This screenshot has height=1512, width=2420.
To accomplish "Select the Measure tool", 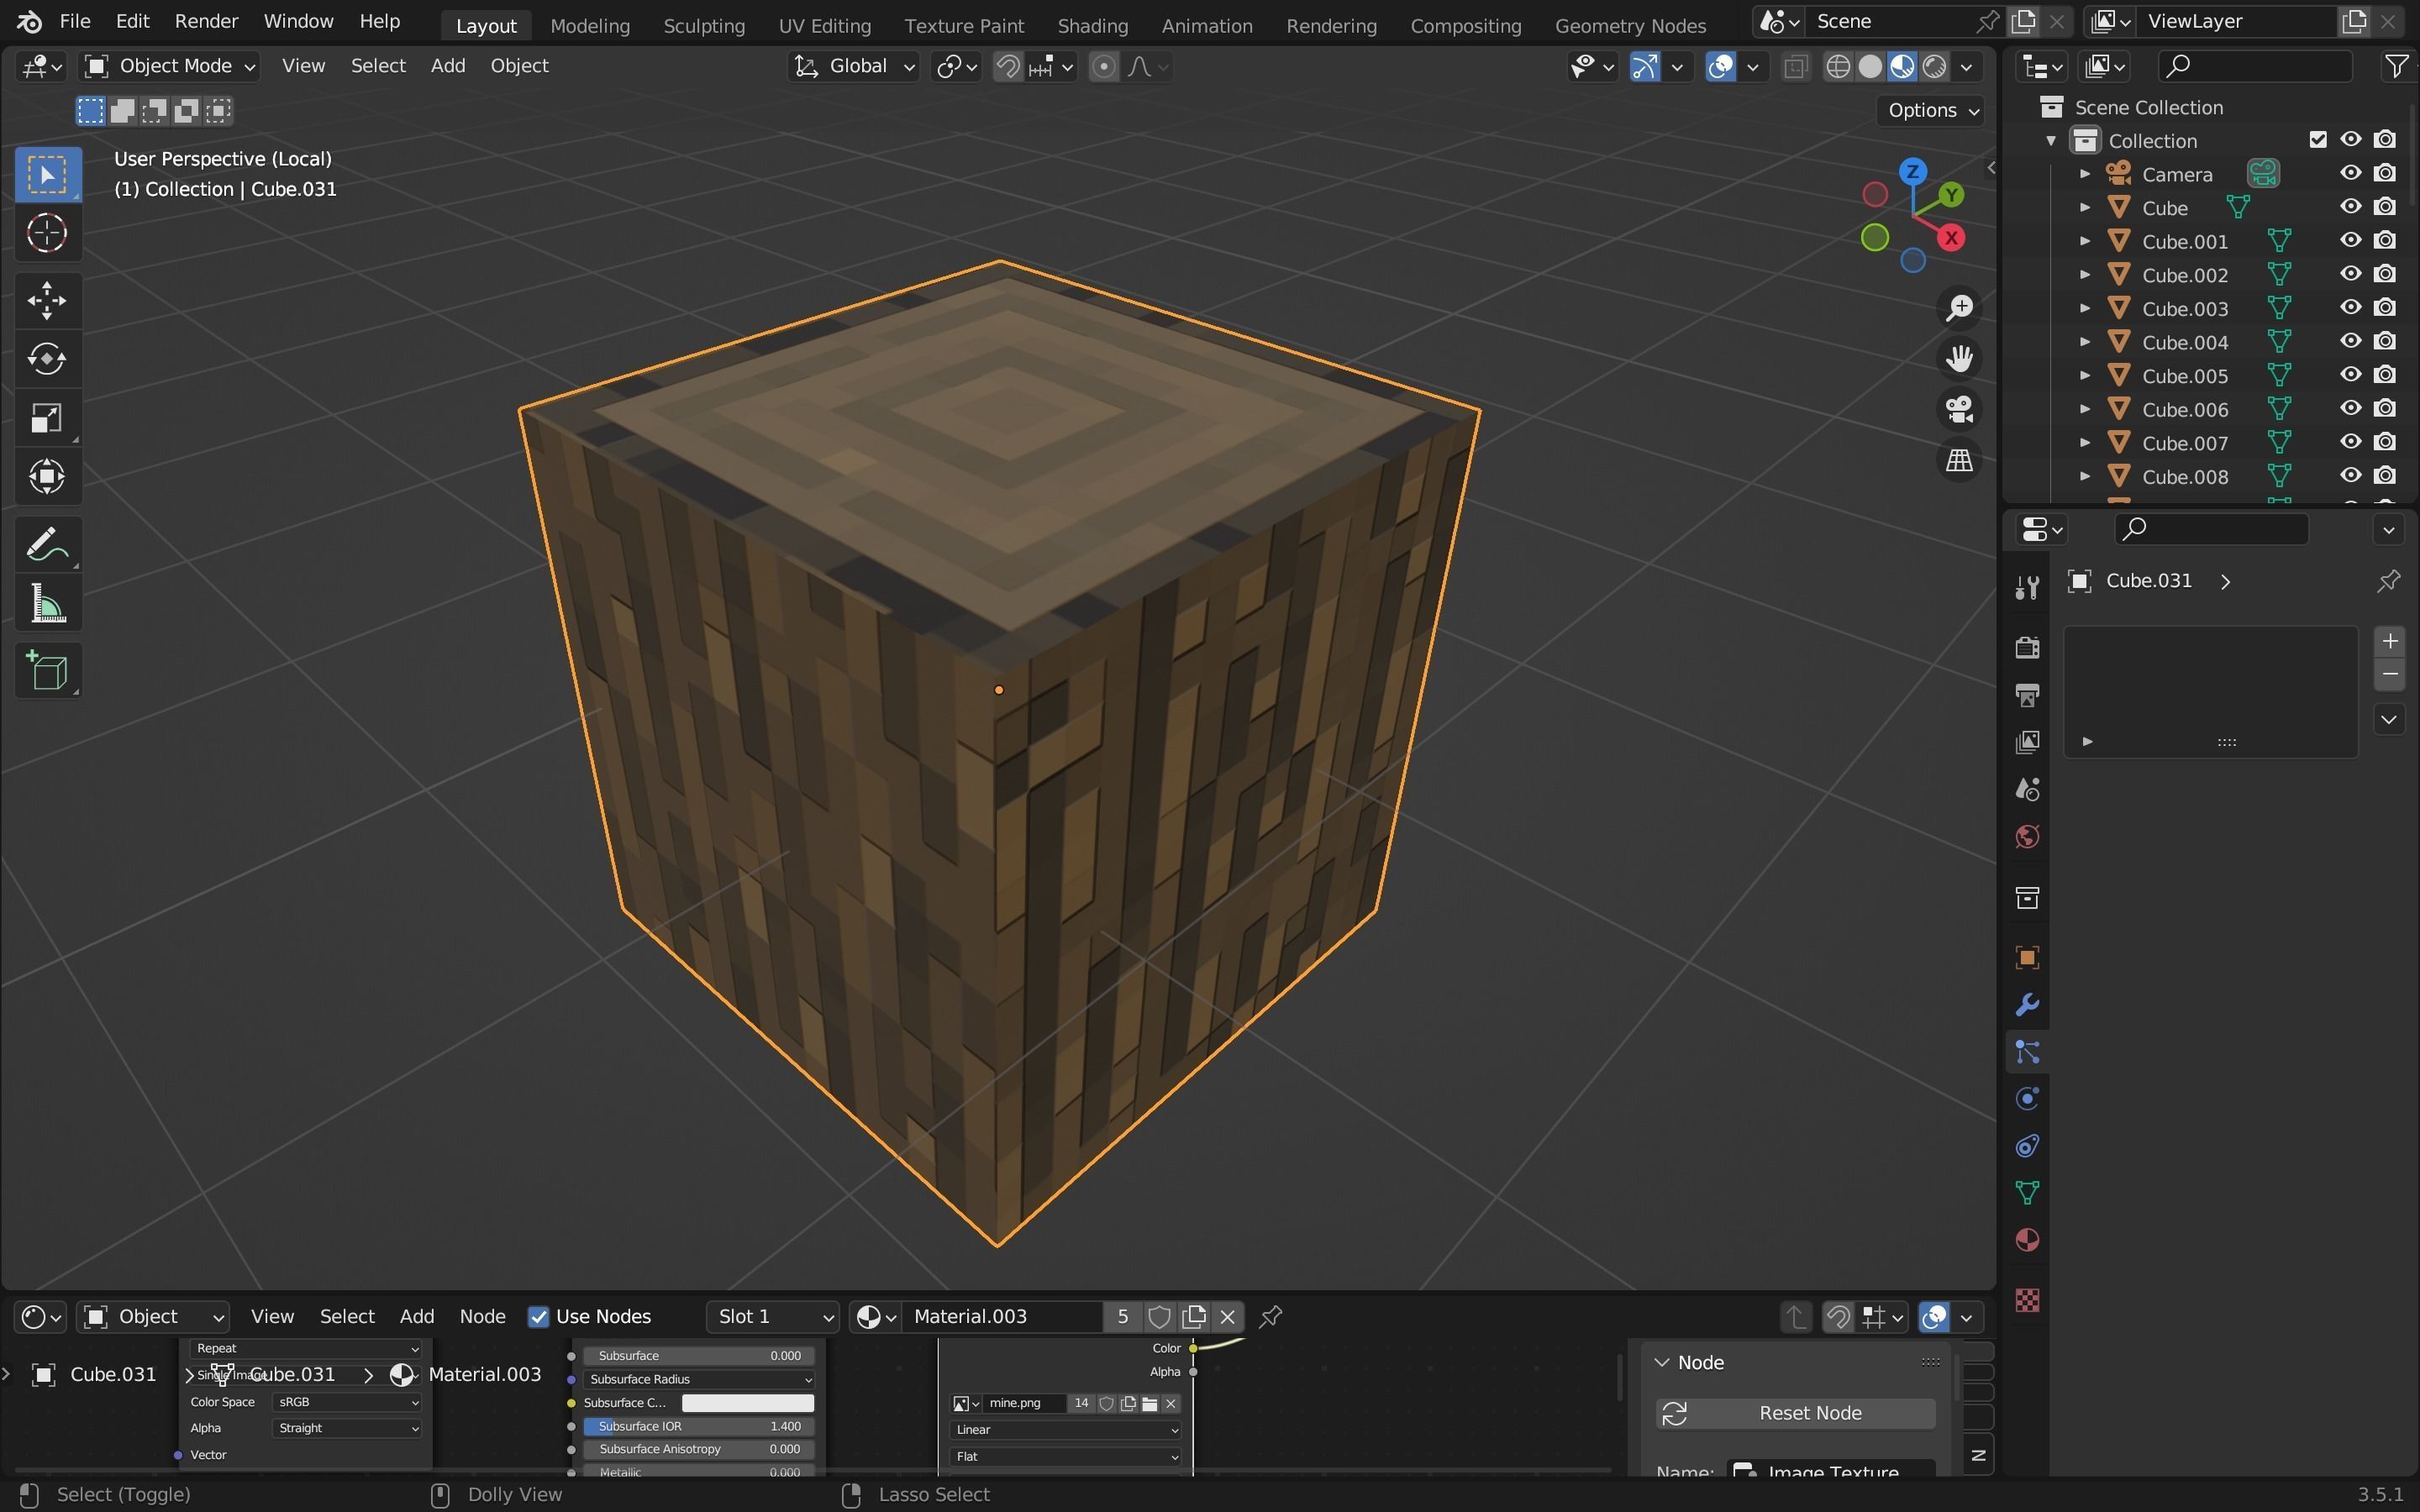I will (47, 604).
